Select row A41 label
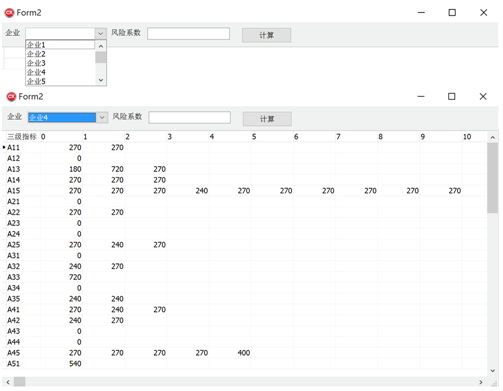The width and height of the screenshot is (503, 391). [x=13, y=310]
